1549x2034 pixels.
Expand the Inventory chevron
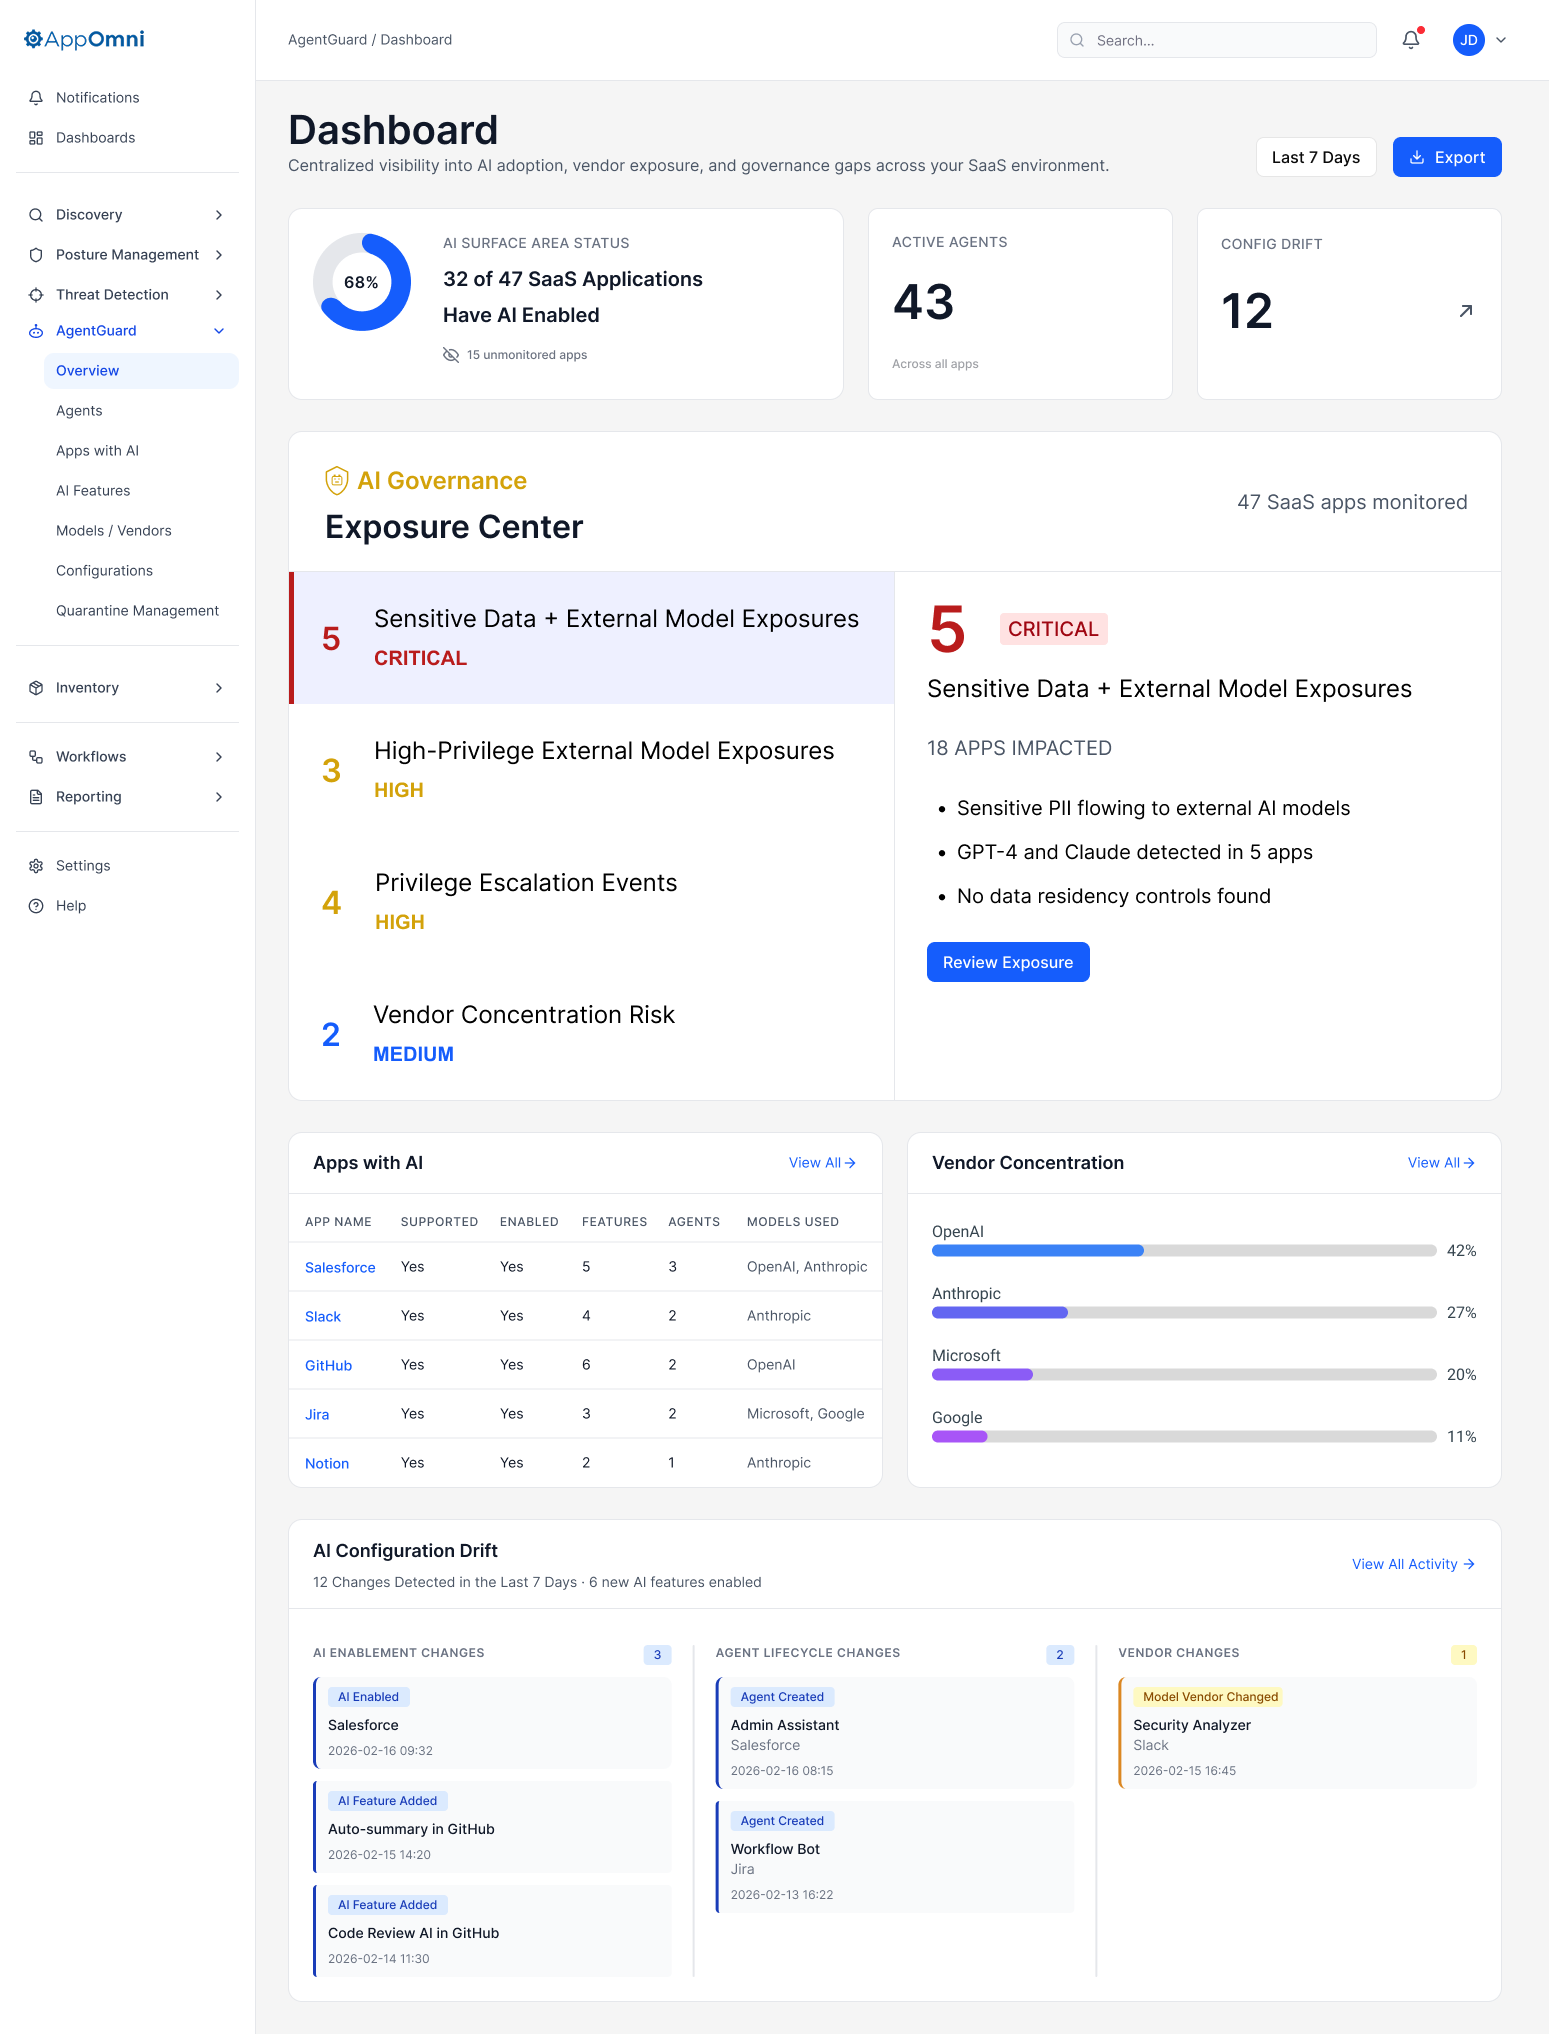click(219, 688)
